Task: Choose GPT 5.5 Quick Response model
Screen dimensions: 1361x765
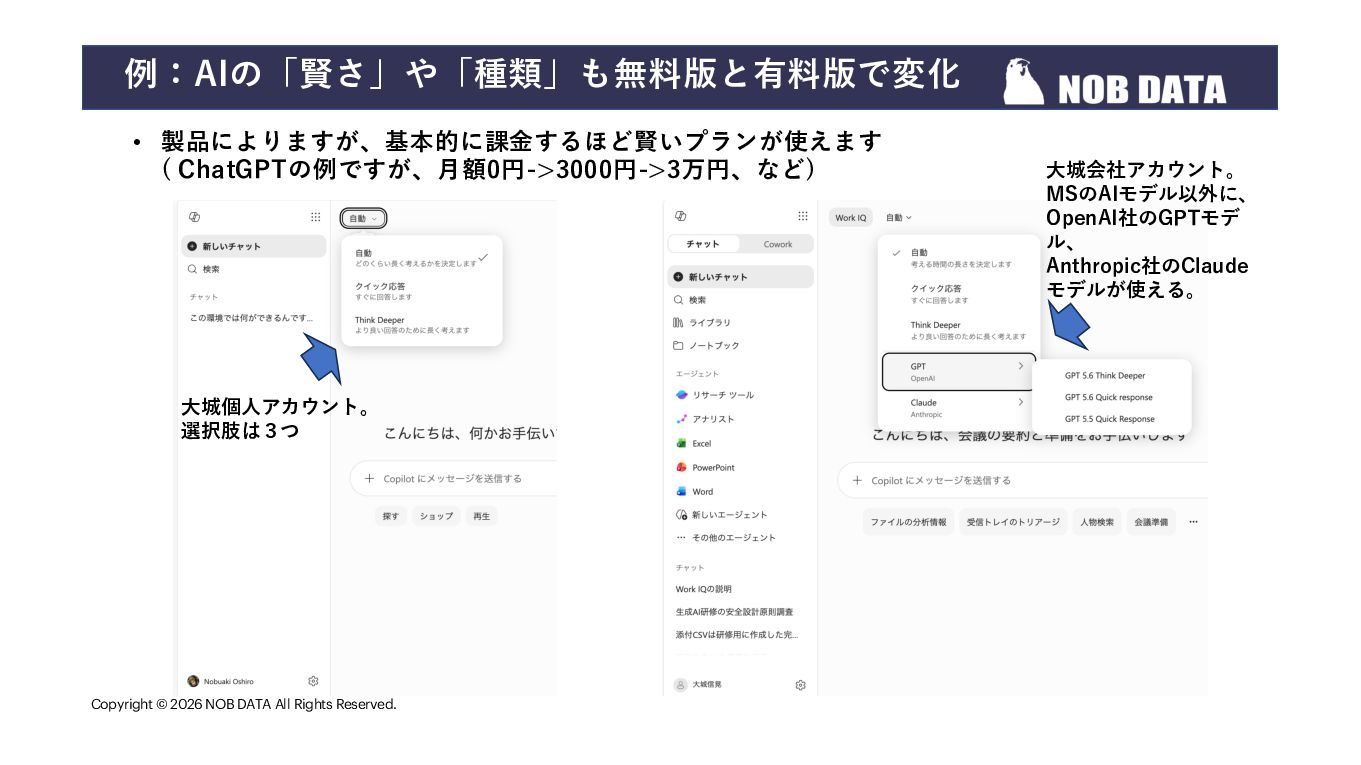Action: 1111,419
